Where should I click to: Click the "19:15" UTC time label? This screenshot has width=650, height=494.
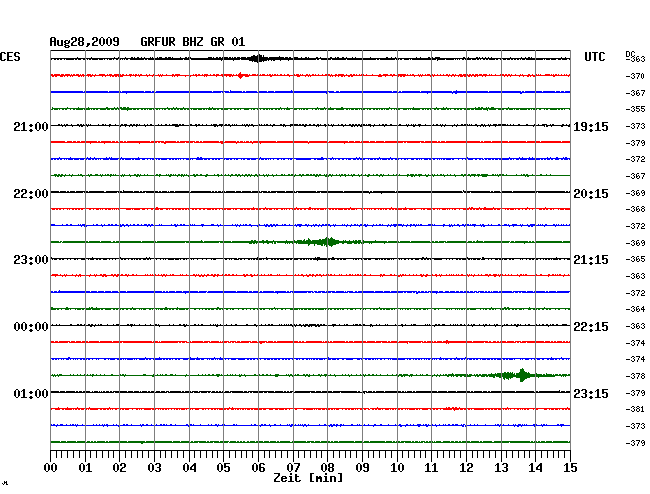tap(591, 127)
